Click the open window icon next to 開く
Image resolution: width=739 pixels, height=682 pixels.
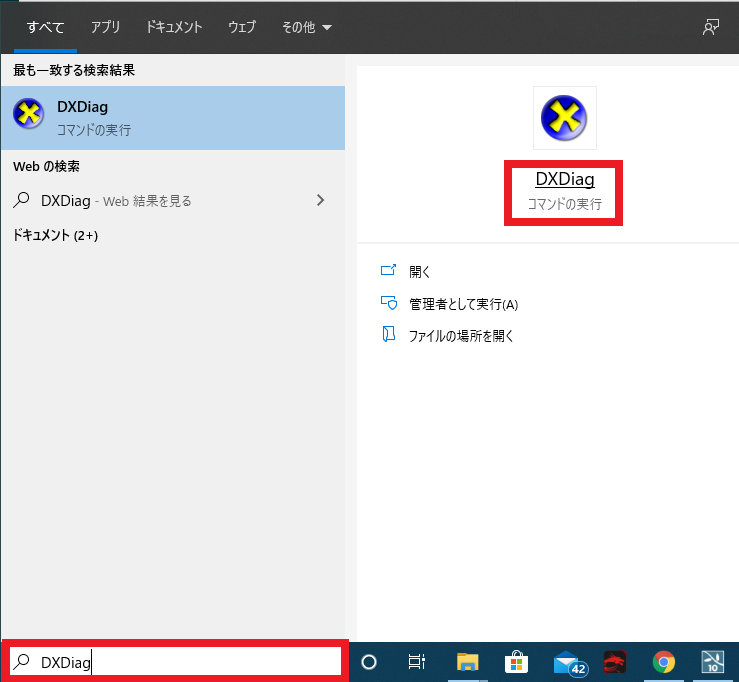(x=388, y=270)
